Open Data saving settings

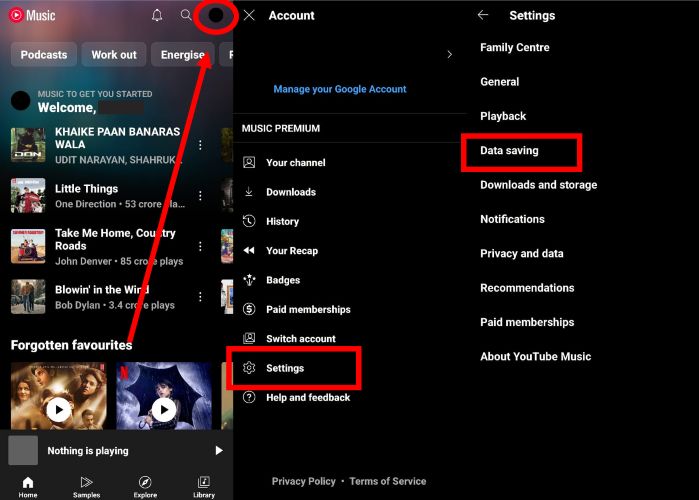point(509,151)
